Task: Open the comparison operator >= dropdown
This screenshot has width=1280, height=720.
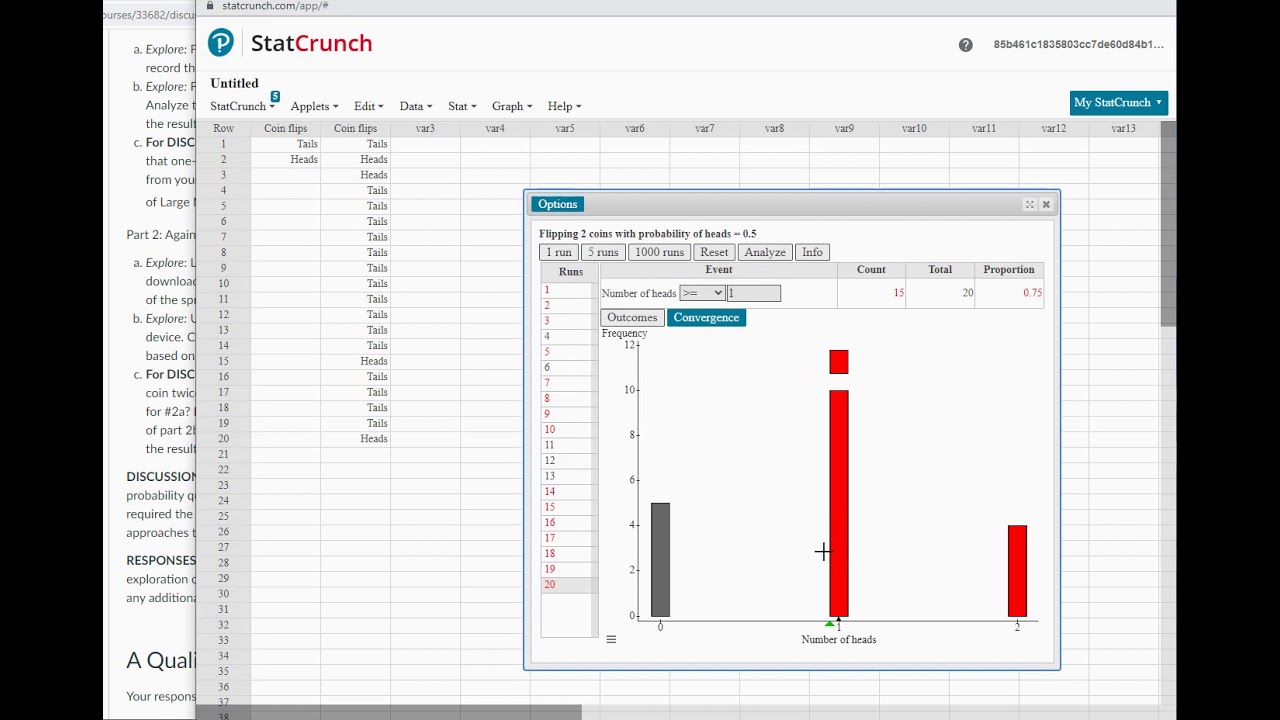Action: [x=701, y=293]
